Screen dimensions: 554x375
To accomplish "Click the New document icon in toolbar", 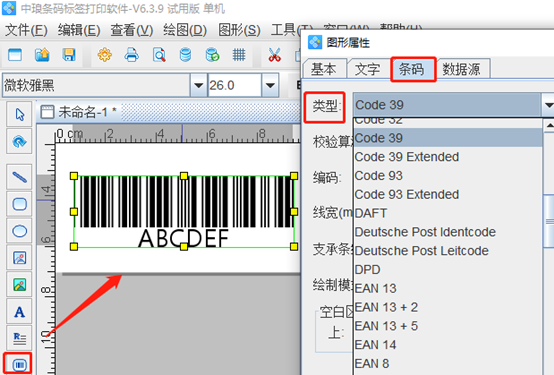I will pos(15,55).
